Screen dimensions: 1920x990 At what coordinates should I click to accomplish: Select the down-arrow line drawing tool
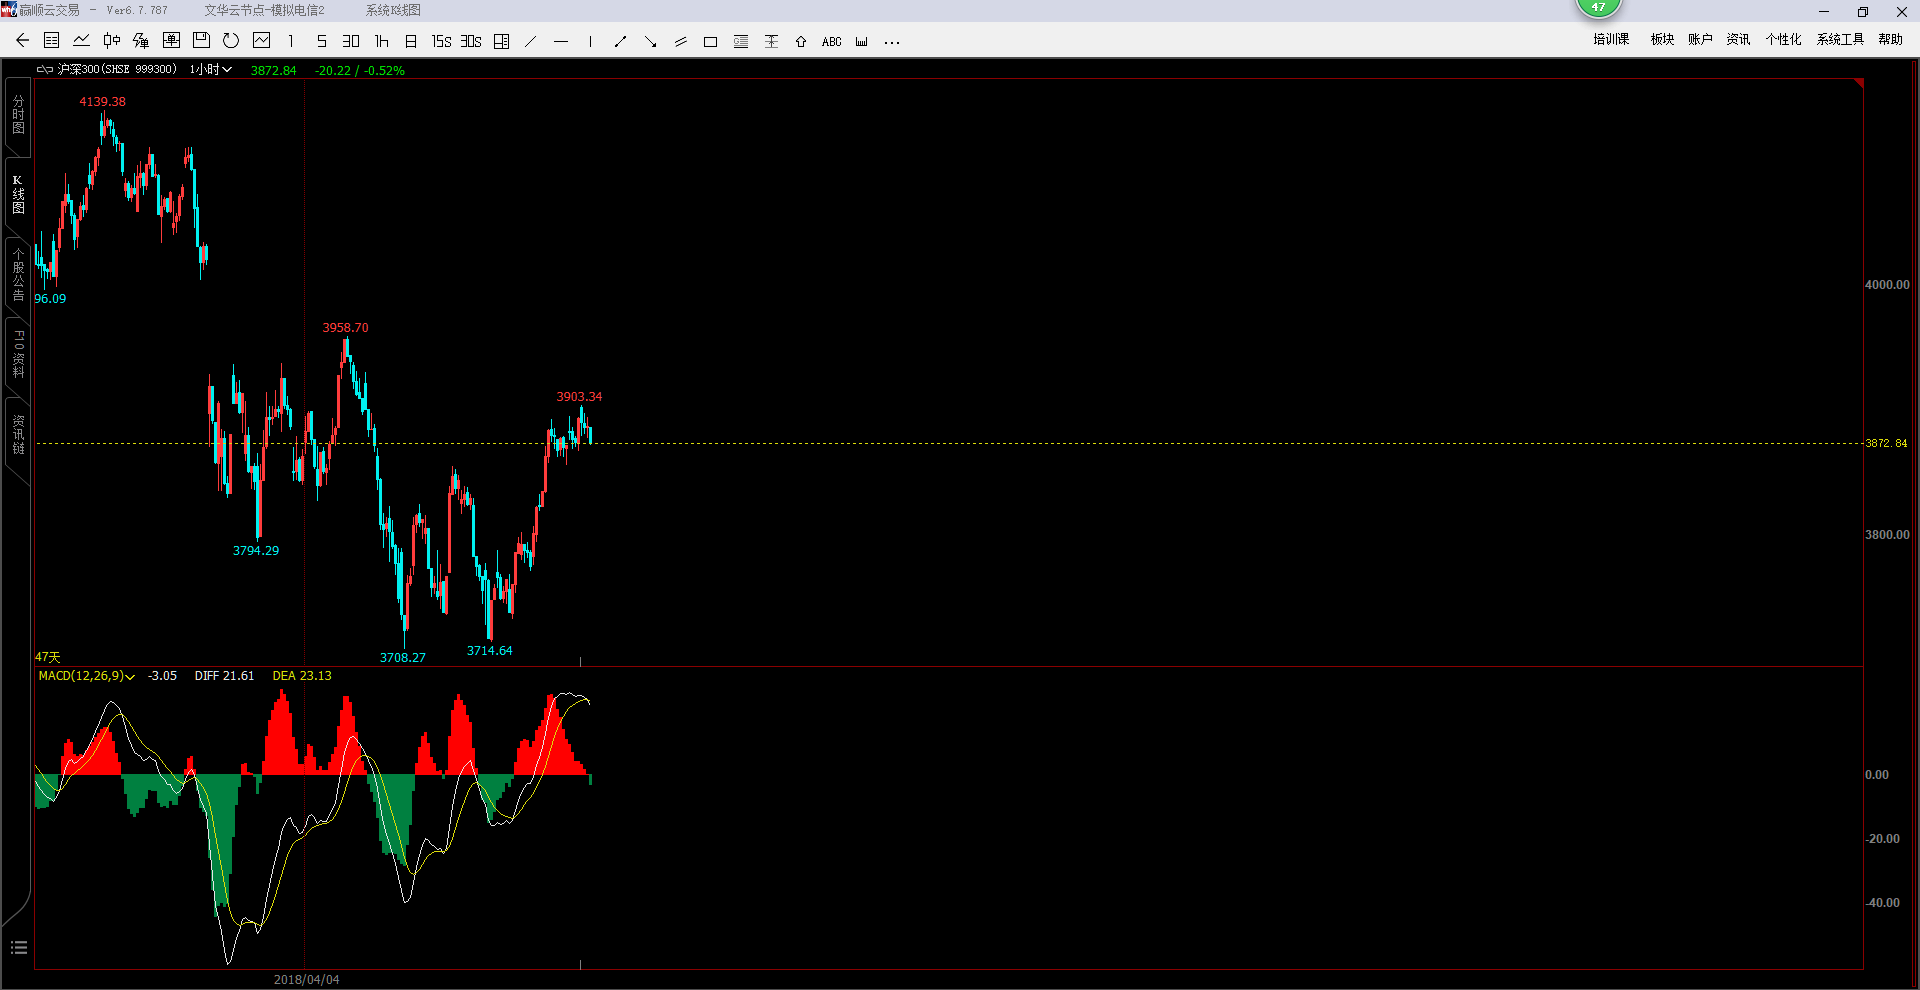pyautogui.click(x=650, y=41)
